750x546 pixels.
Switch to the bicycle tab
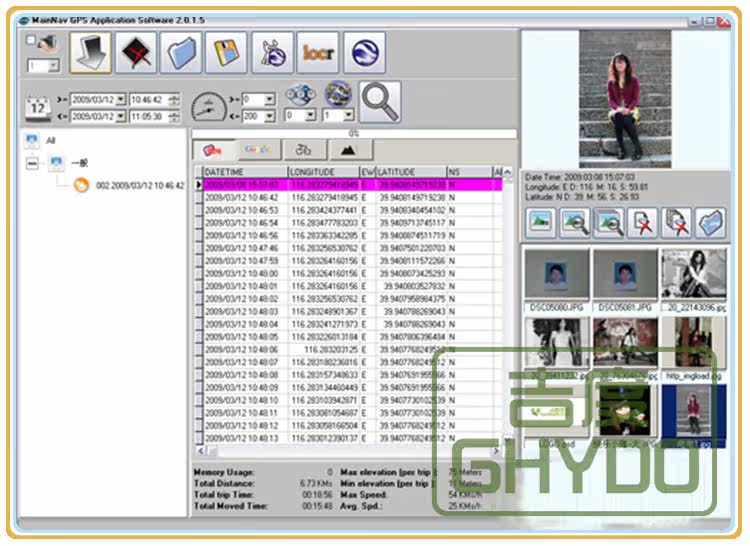pos(304,150)
